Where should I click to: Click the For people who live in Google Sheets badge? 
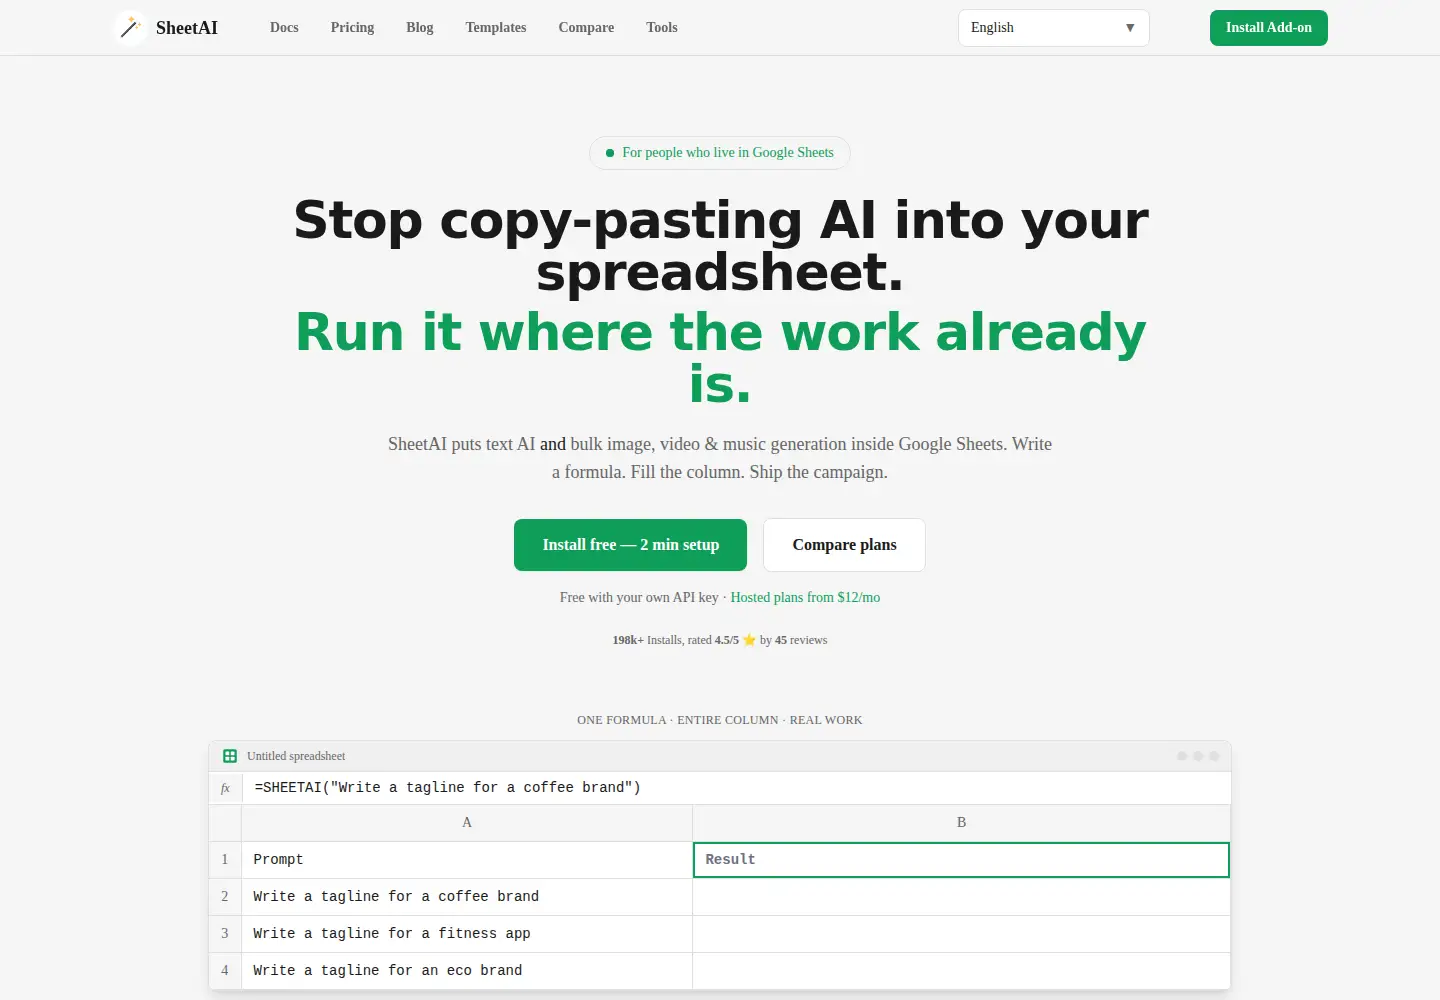point(720,153)
